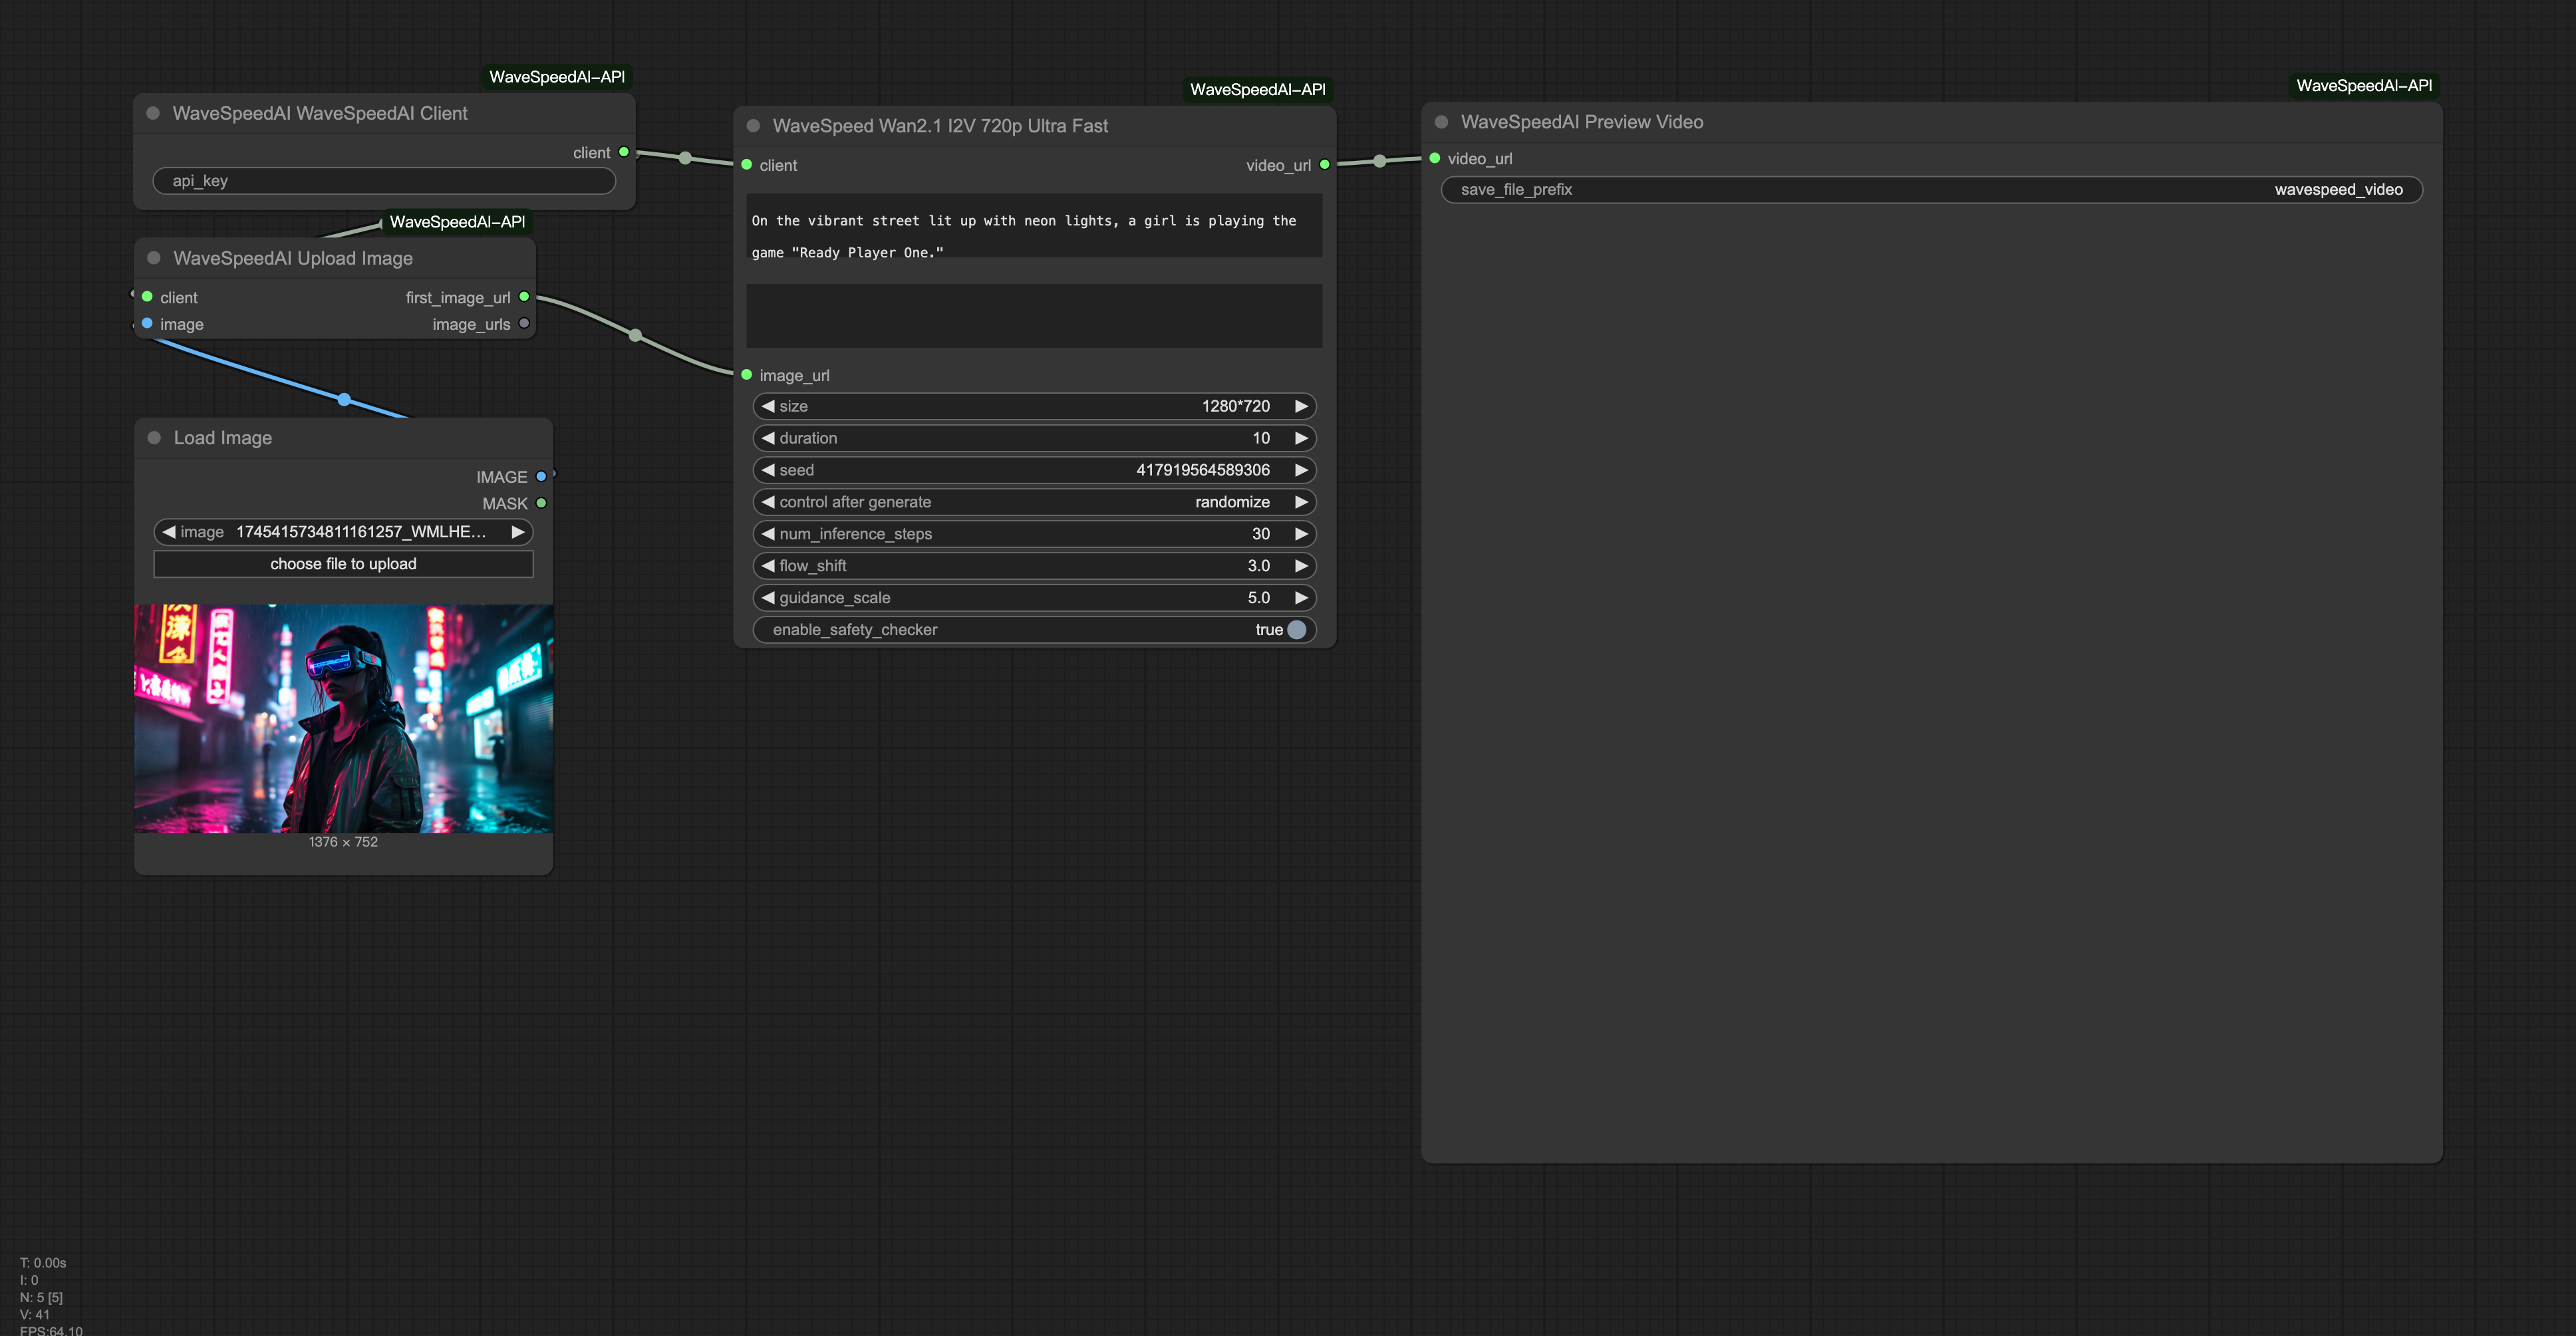Viewport: 2576px width, 1336px height.
Task: Click the MASK output port on Load Image
Action: [541, 503]
